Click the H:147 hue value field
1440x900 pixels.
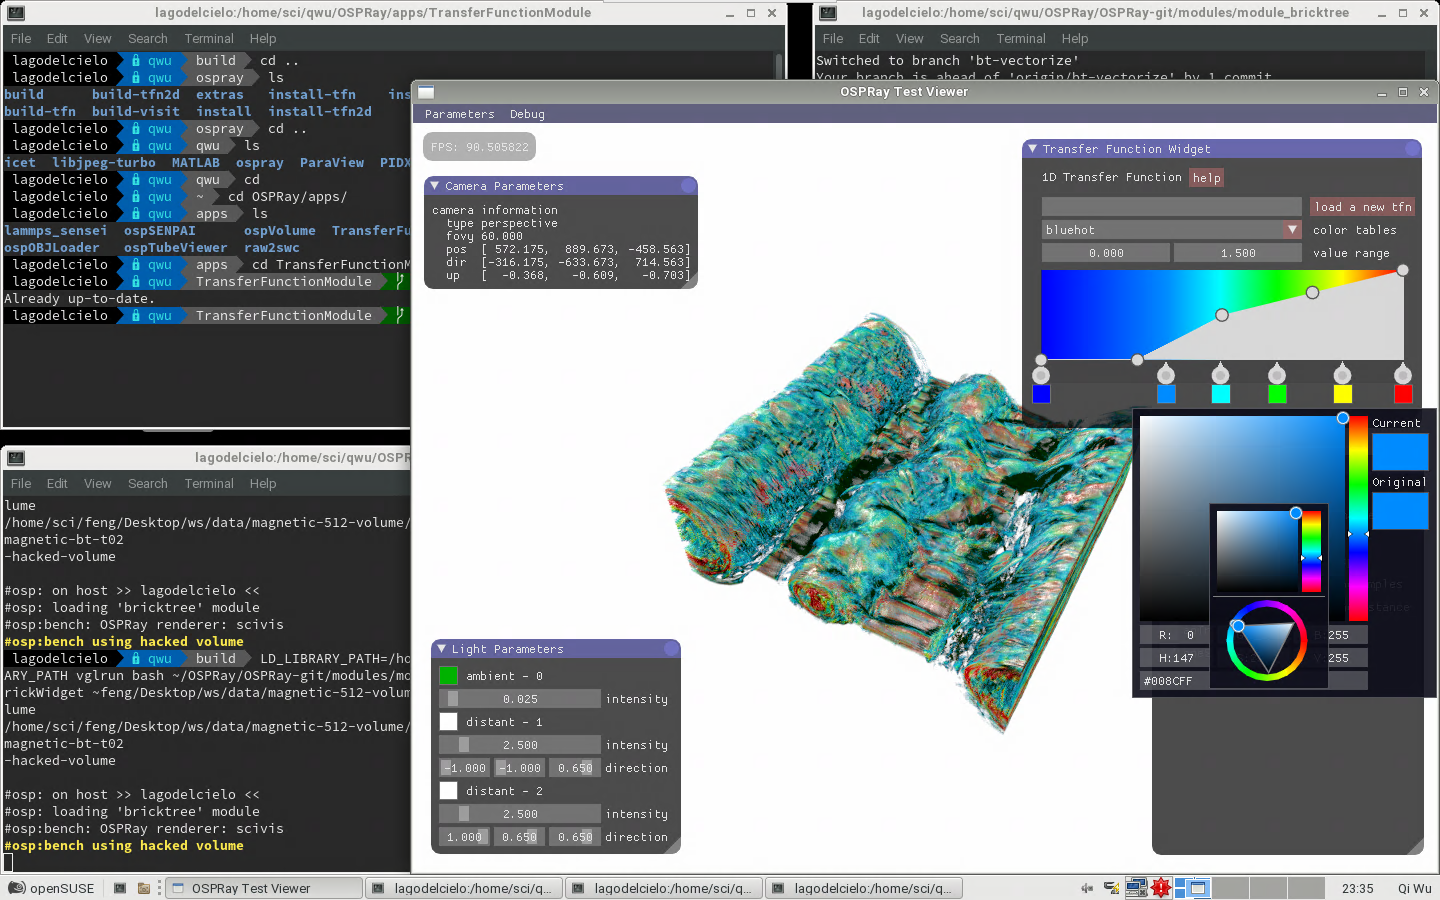1175,658
